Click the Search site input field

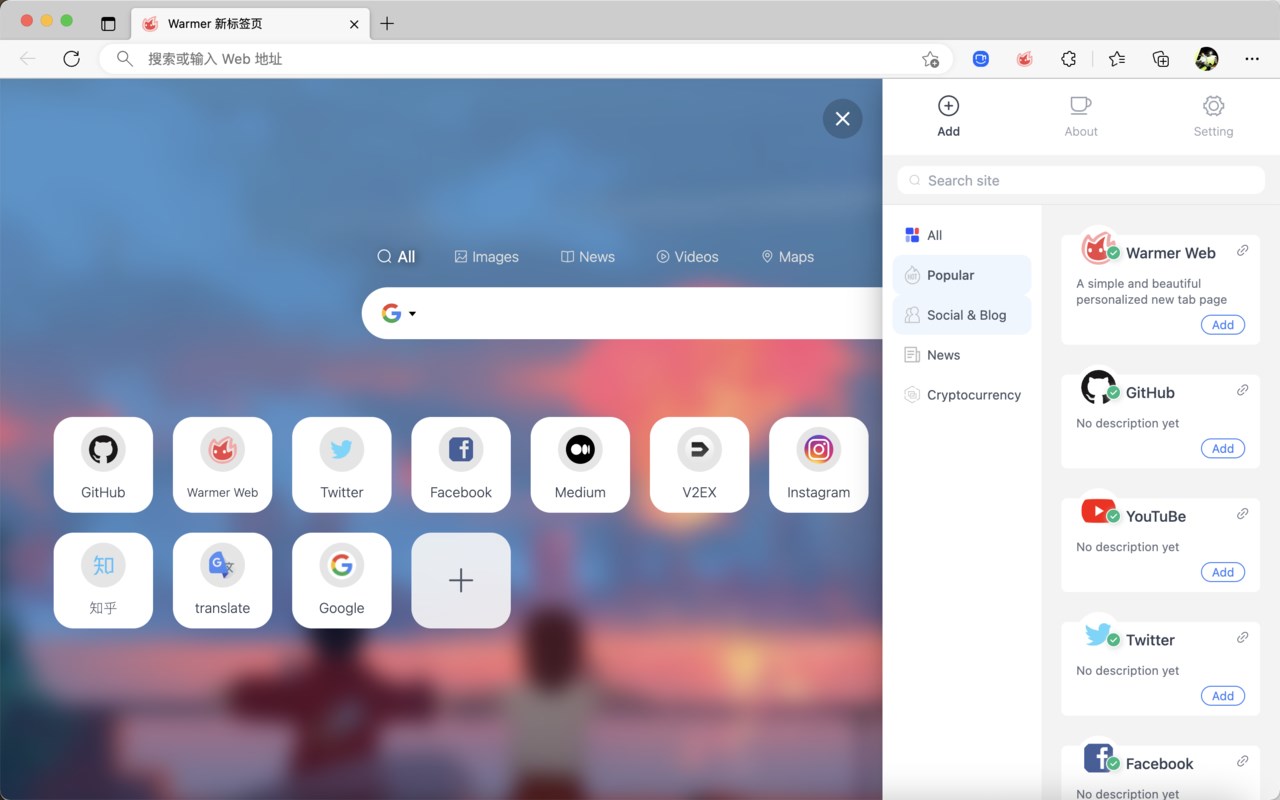(1081, 180)
